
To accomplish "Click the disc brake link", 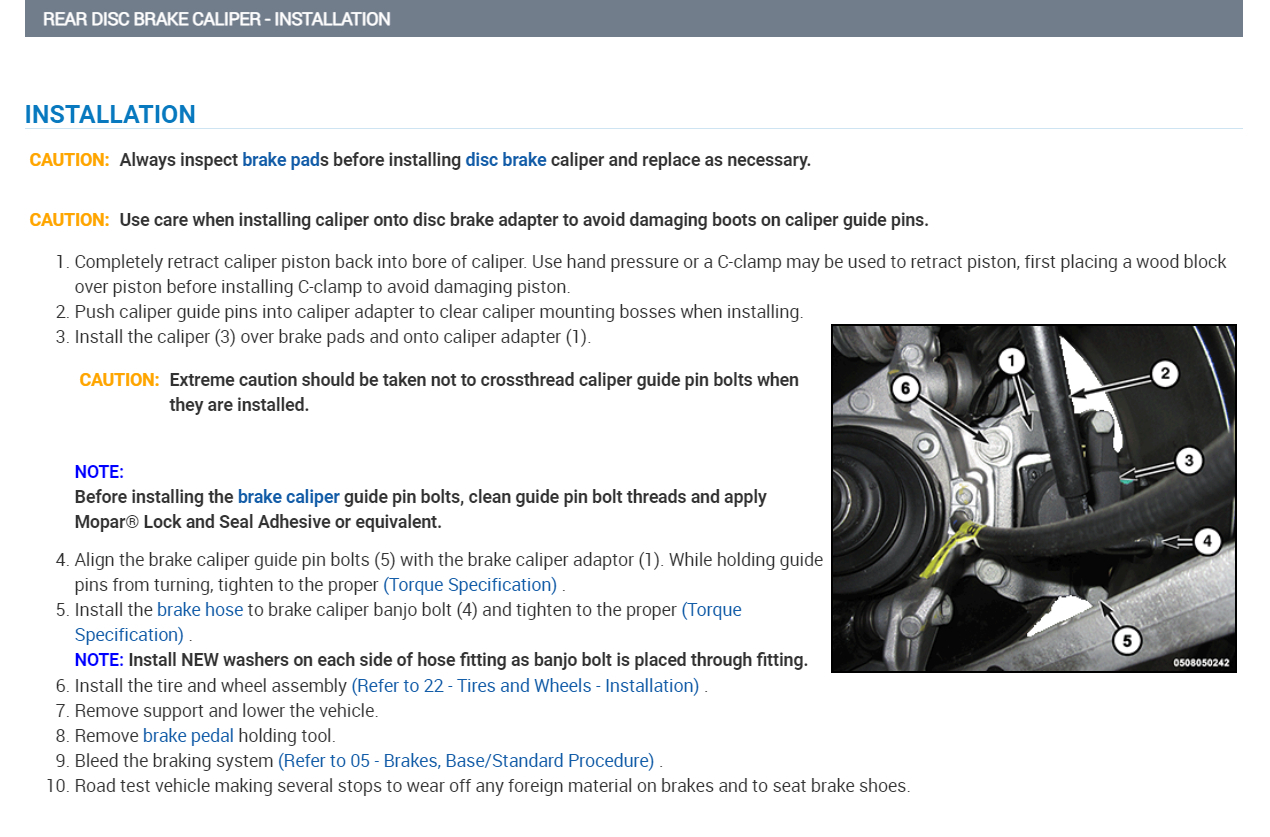I will [x=505, y=160].
